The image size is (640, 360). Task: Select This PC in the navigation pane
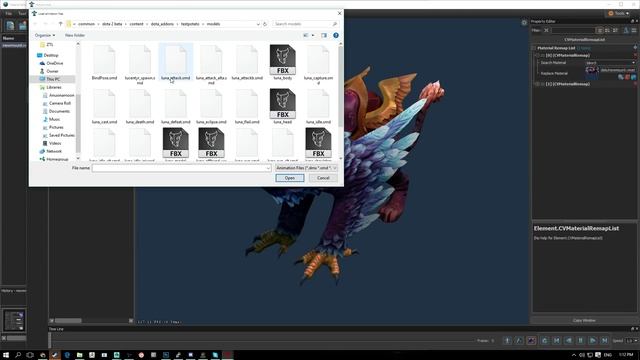tap(53, 79)
